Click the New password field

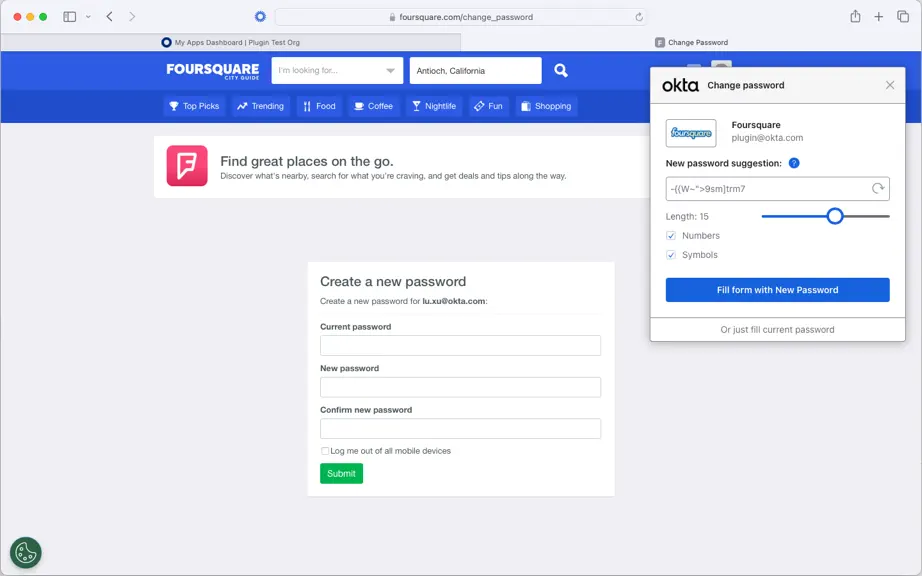pyautogui.click(x=460, y=387)
